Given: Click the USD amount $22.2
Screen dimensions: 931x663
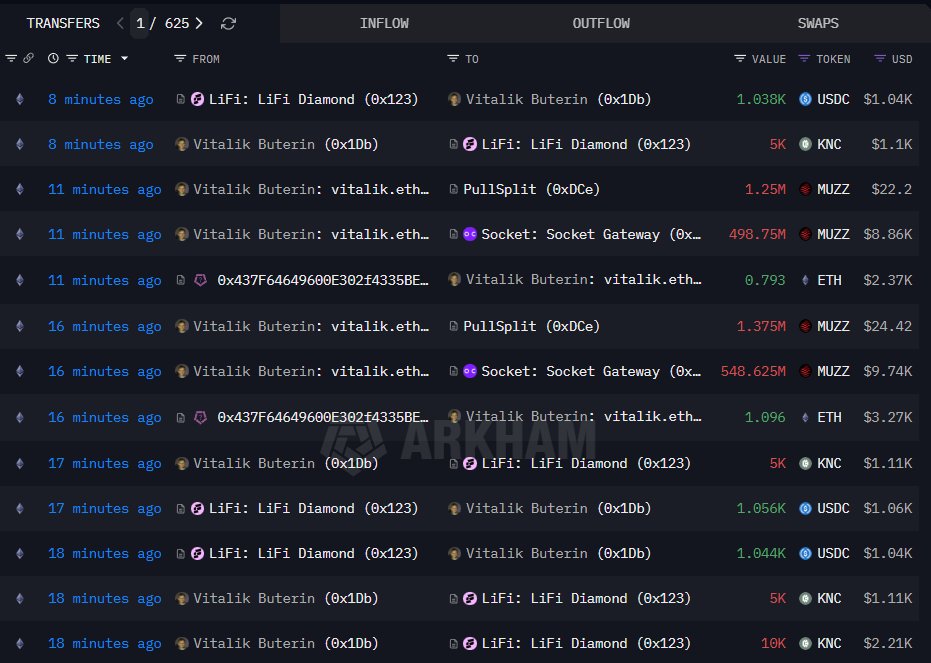Looking at the screenshot, I should (892, 189).
